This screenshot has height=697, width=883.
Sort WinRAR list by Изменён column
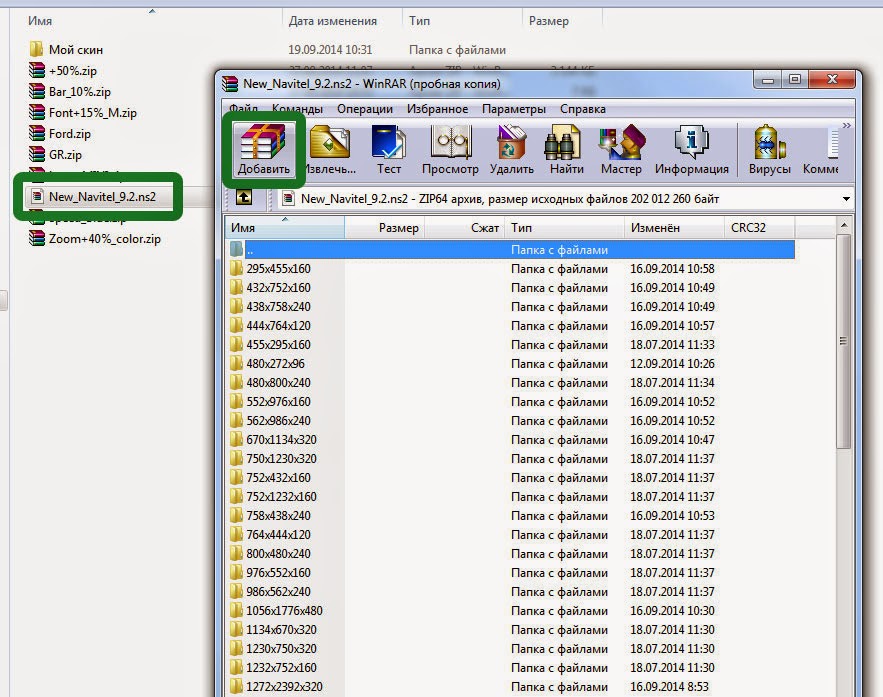pyautogui.click(x=674, y=228)
